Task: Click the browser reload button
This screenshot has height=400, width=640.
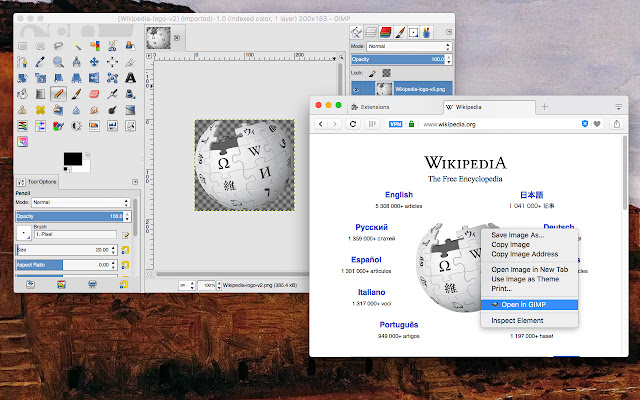Action: pos(353,124)
